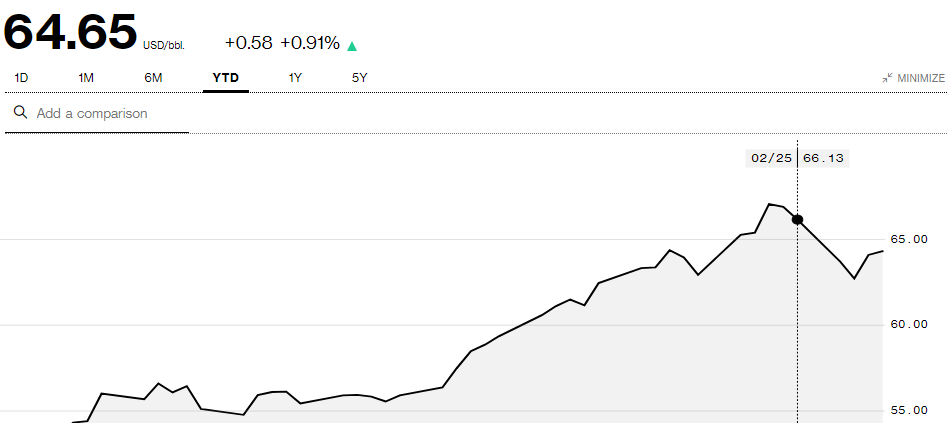
Task: Select the 1M chart range
Action: coord(86,77)
